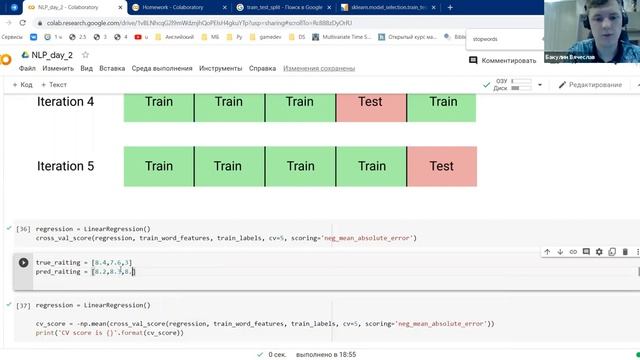The height and width of the screenshot is (360, 640).
Task: Open the Среда выполнения menu
Action: coord(162,68)
